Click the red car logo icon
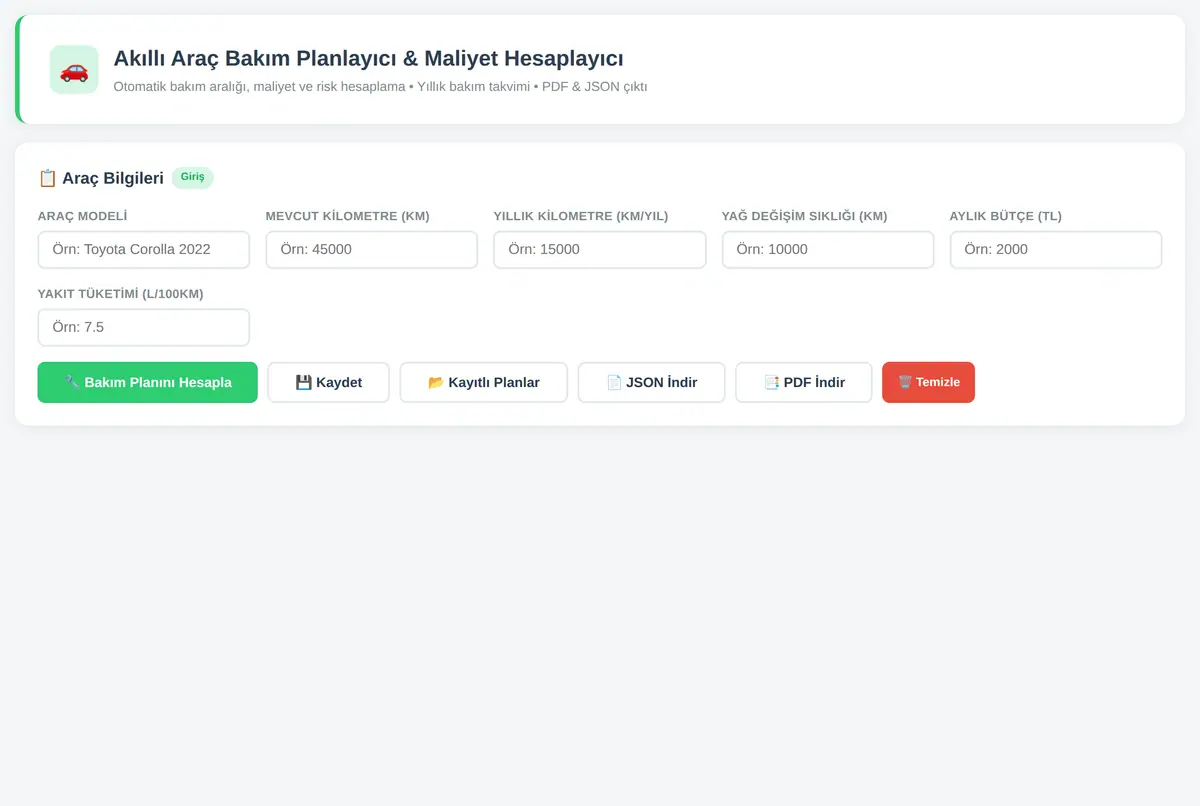The image size is (1200, 806). 74,70
